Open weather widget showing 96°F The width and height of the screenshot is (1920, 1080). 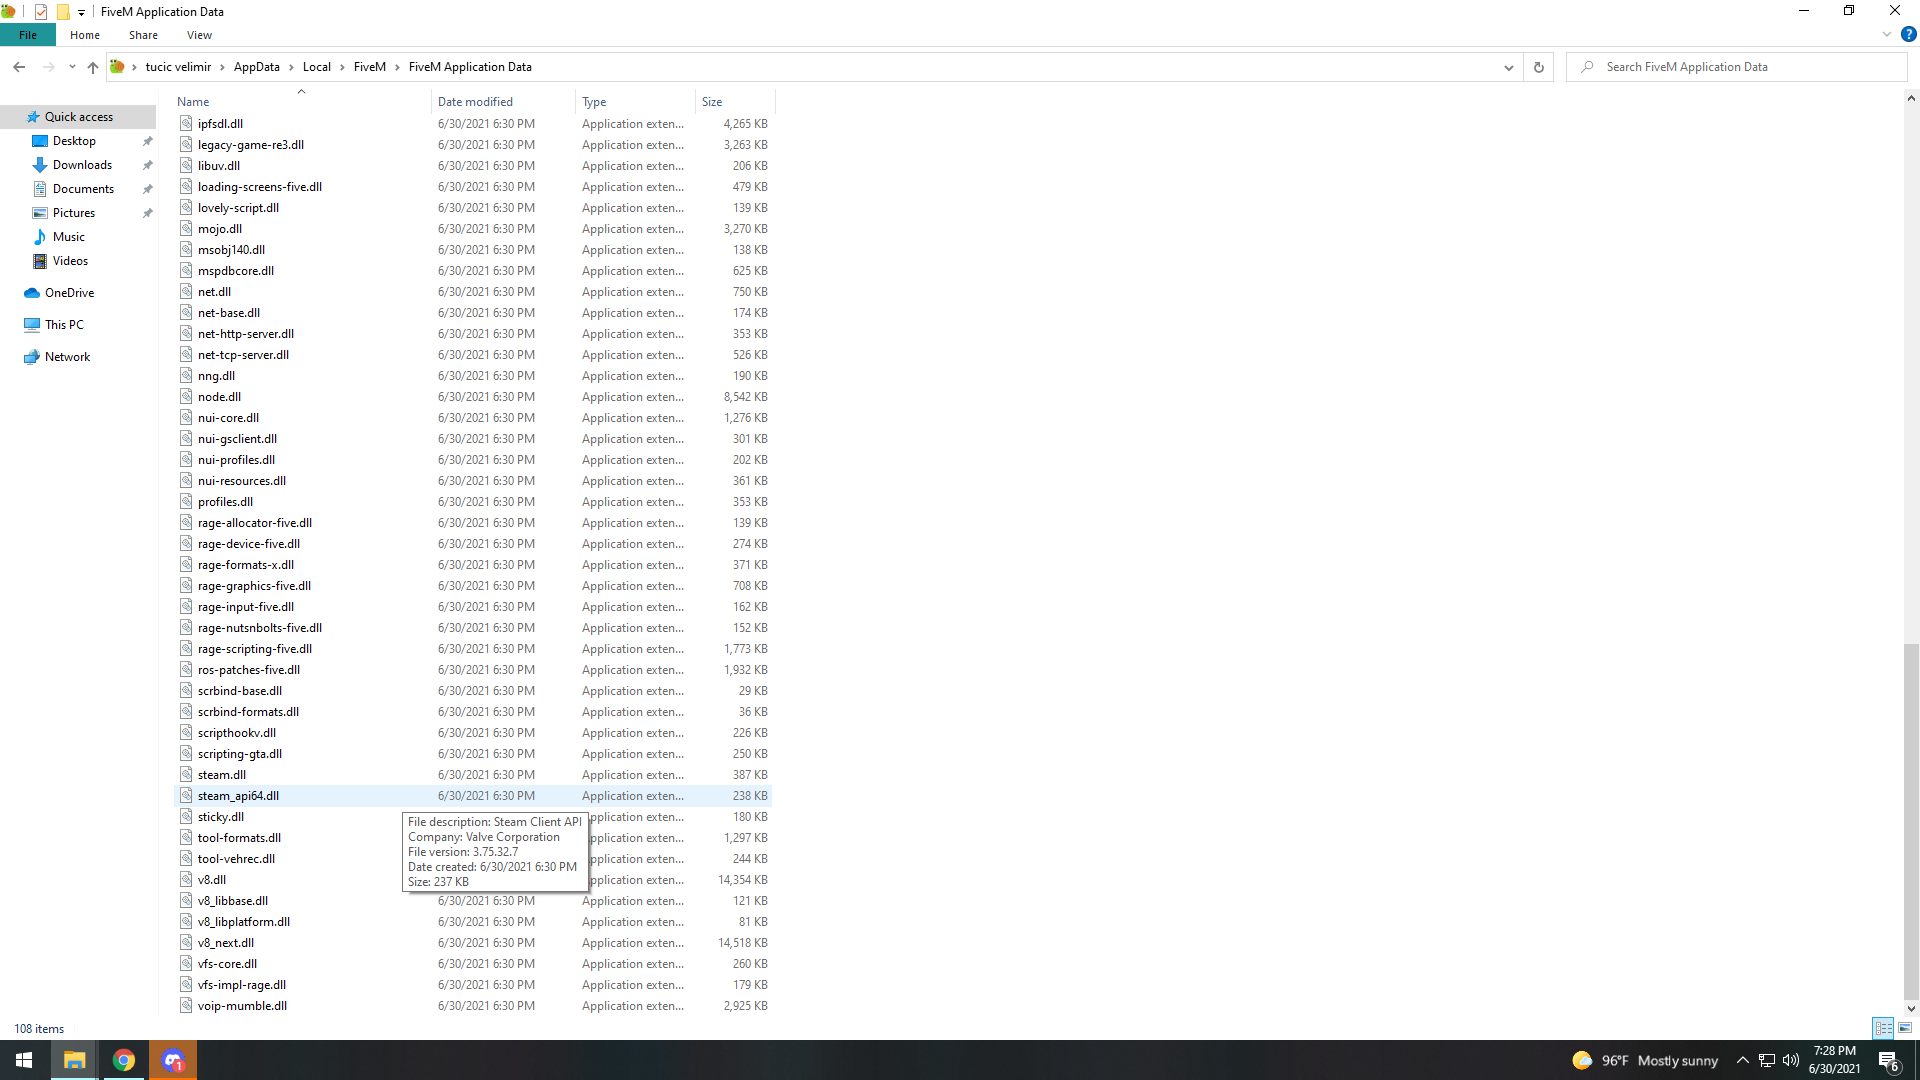point(1645,1060)
